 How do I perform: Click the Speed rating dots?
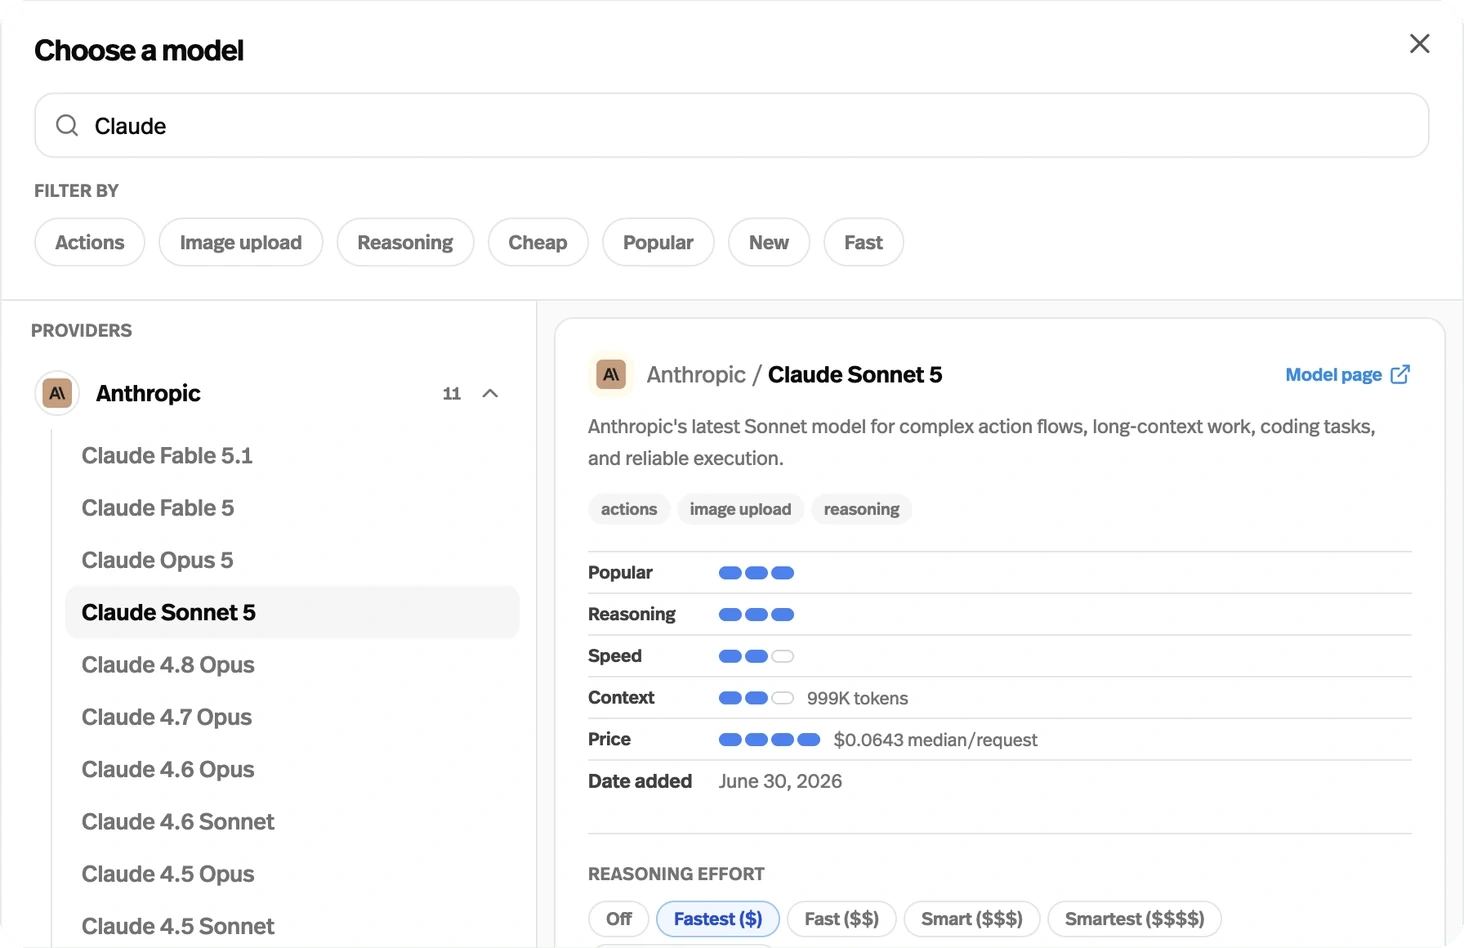756,657
